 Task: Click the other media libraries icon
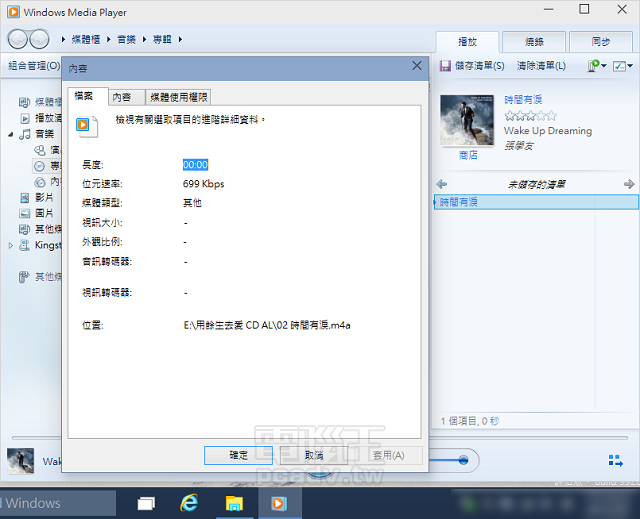pyautogui.click(x=24, y=277)
